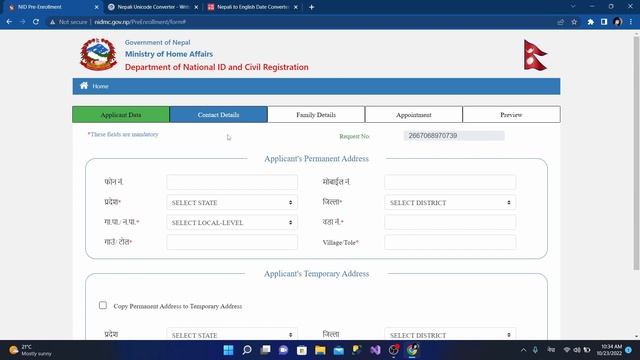The height and width of the screenshot is (360, 640).
Task: Open the tab search chevron in title bar
Action: pyautogui.click(x=573, y=7)
